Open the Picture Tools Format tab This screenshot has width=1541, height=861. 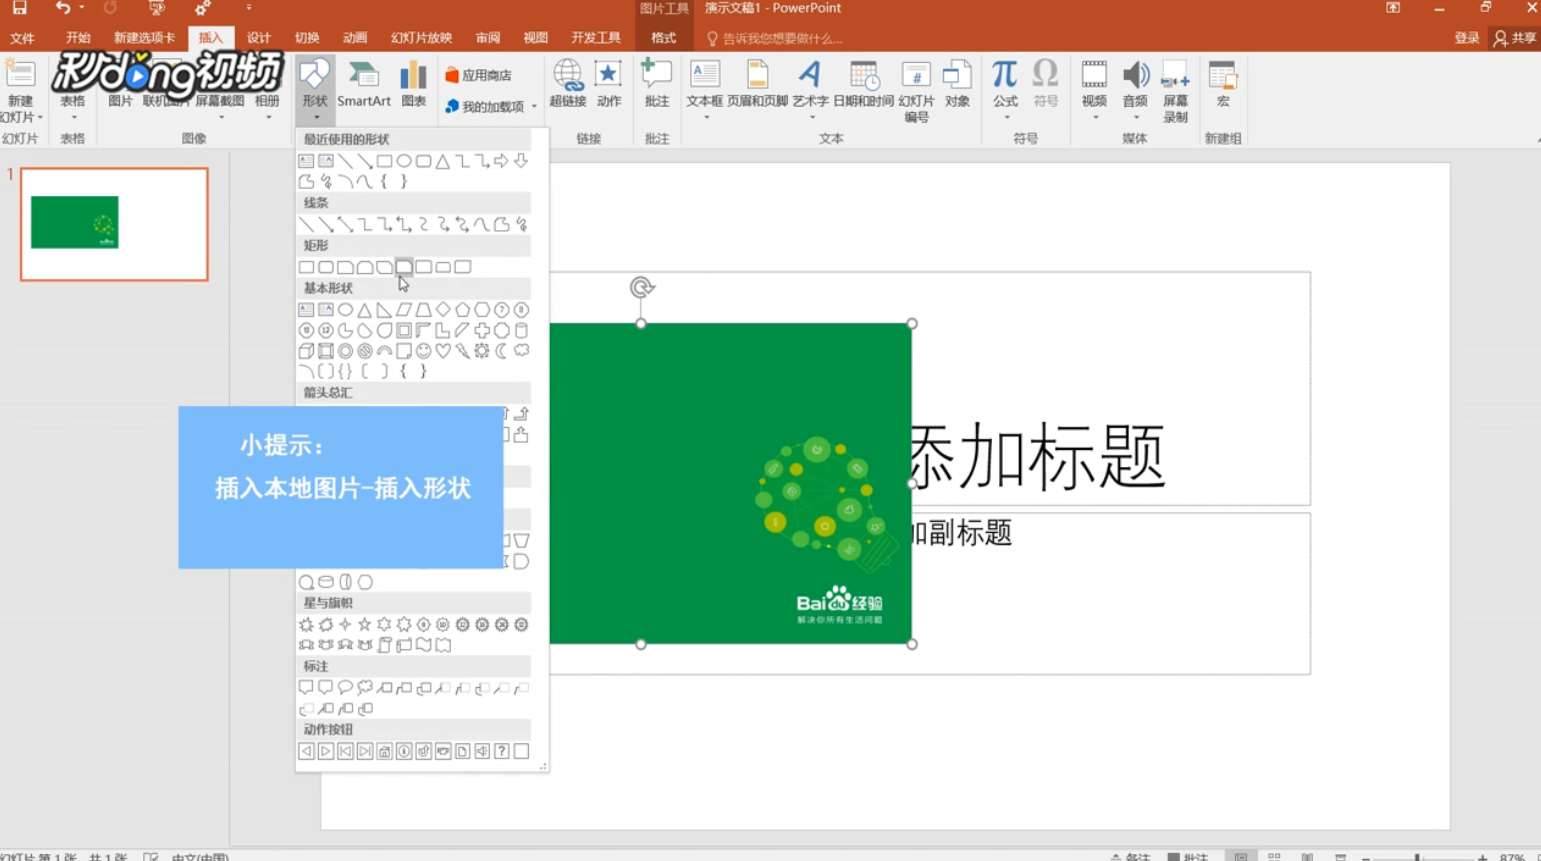click(x=664, y=38)
